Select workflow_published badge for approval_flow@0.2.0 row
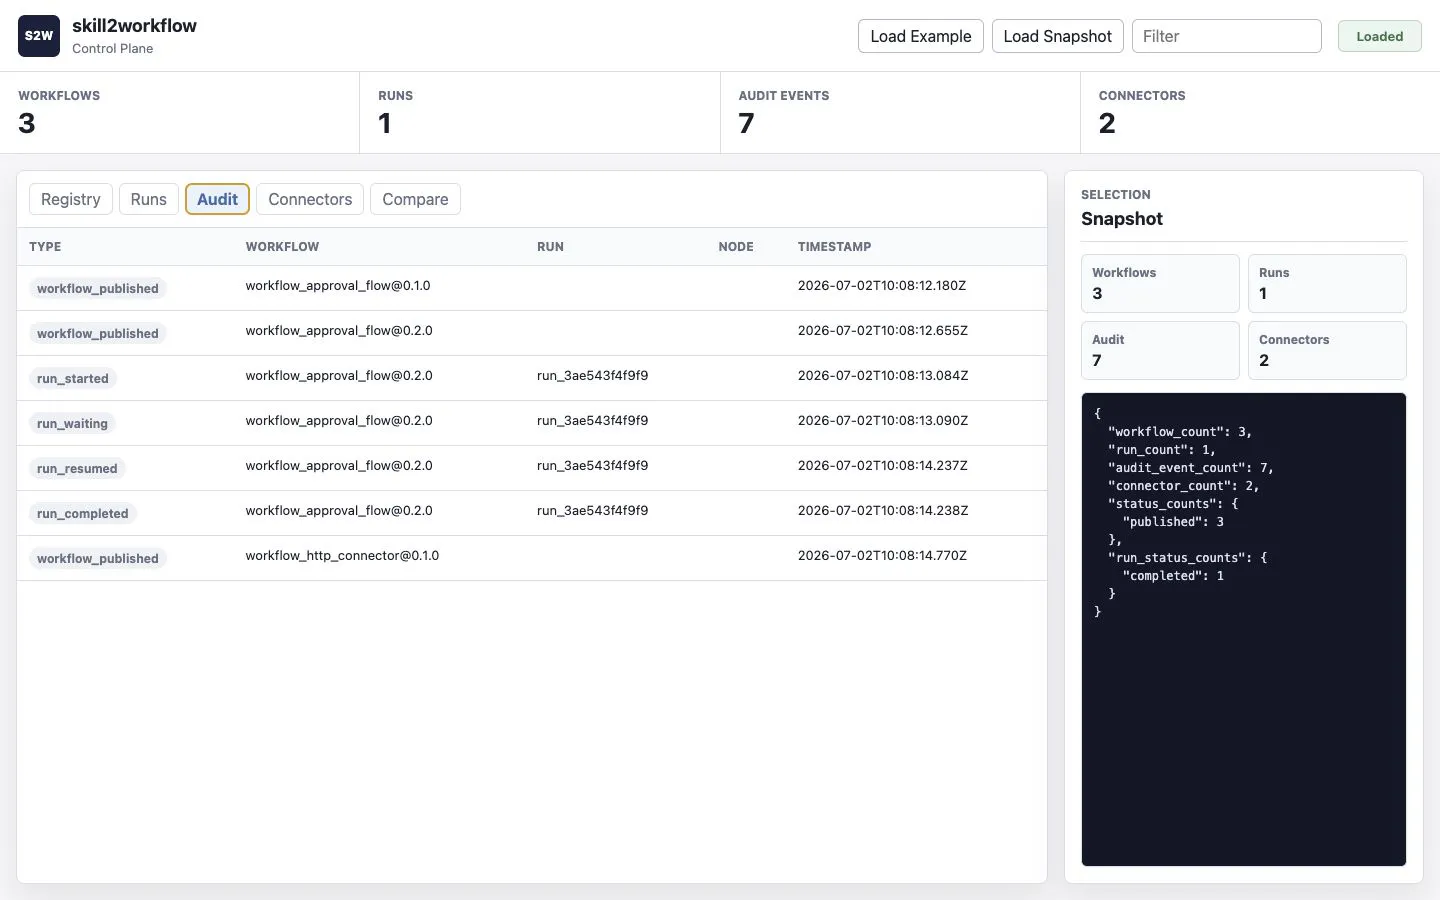1440x900 pixels. pyautogui.click(x=98, y=333)
